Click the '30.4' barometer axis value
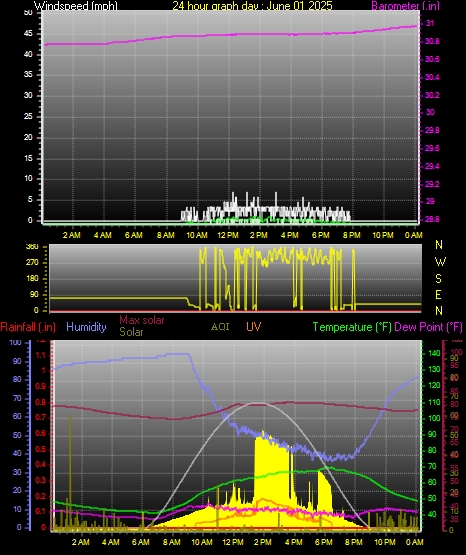This screenshot has height=555, width=466. pyautogui.click(x=432, y=77)
